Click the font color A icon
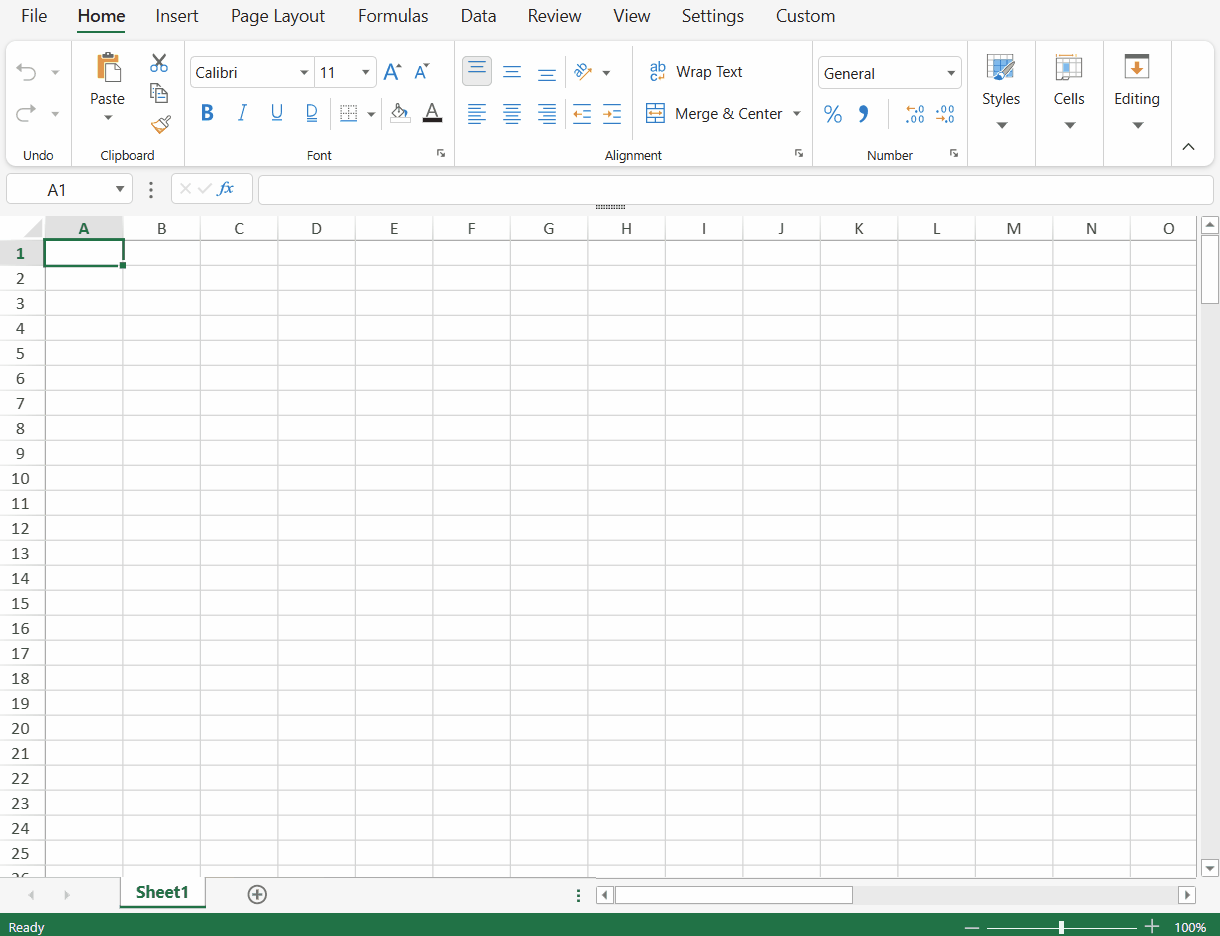Viewport: 1220px width, 936px height. 432,112
